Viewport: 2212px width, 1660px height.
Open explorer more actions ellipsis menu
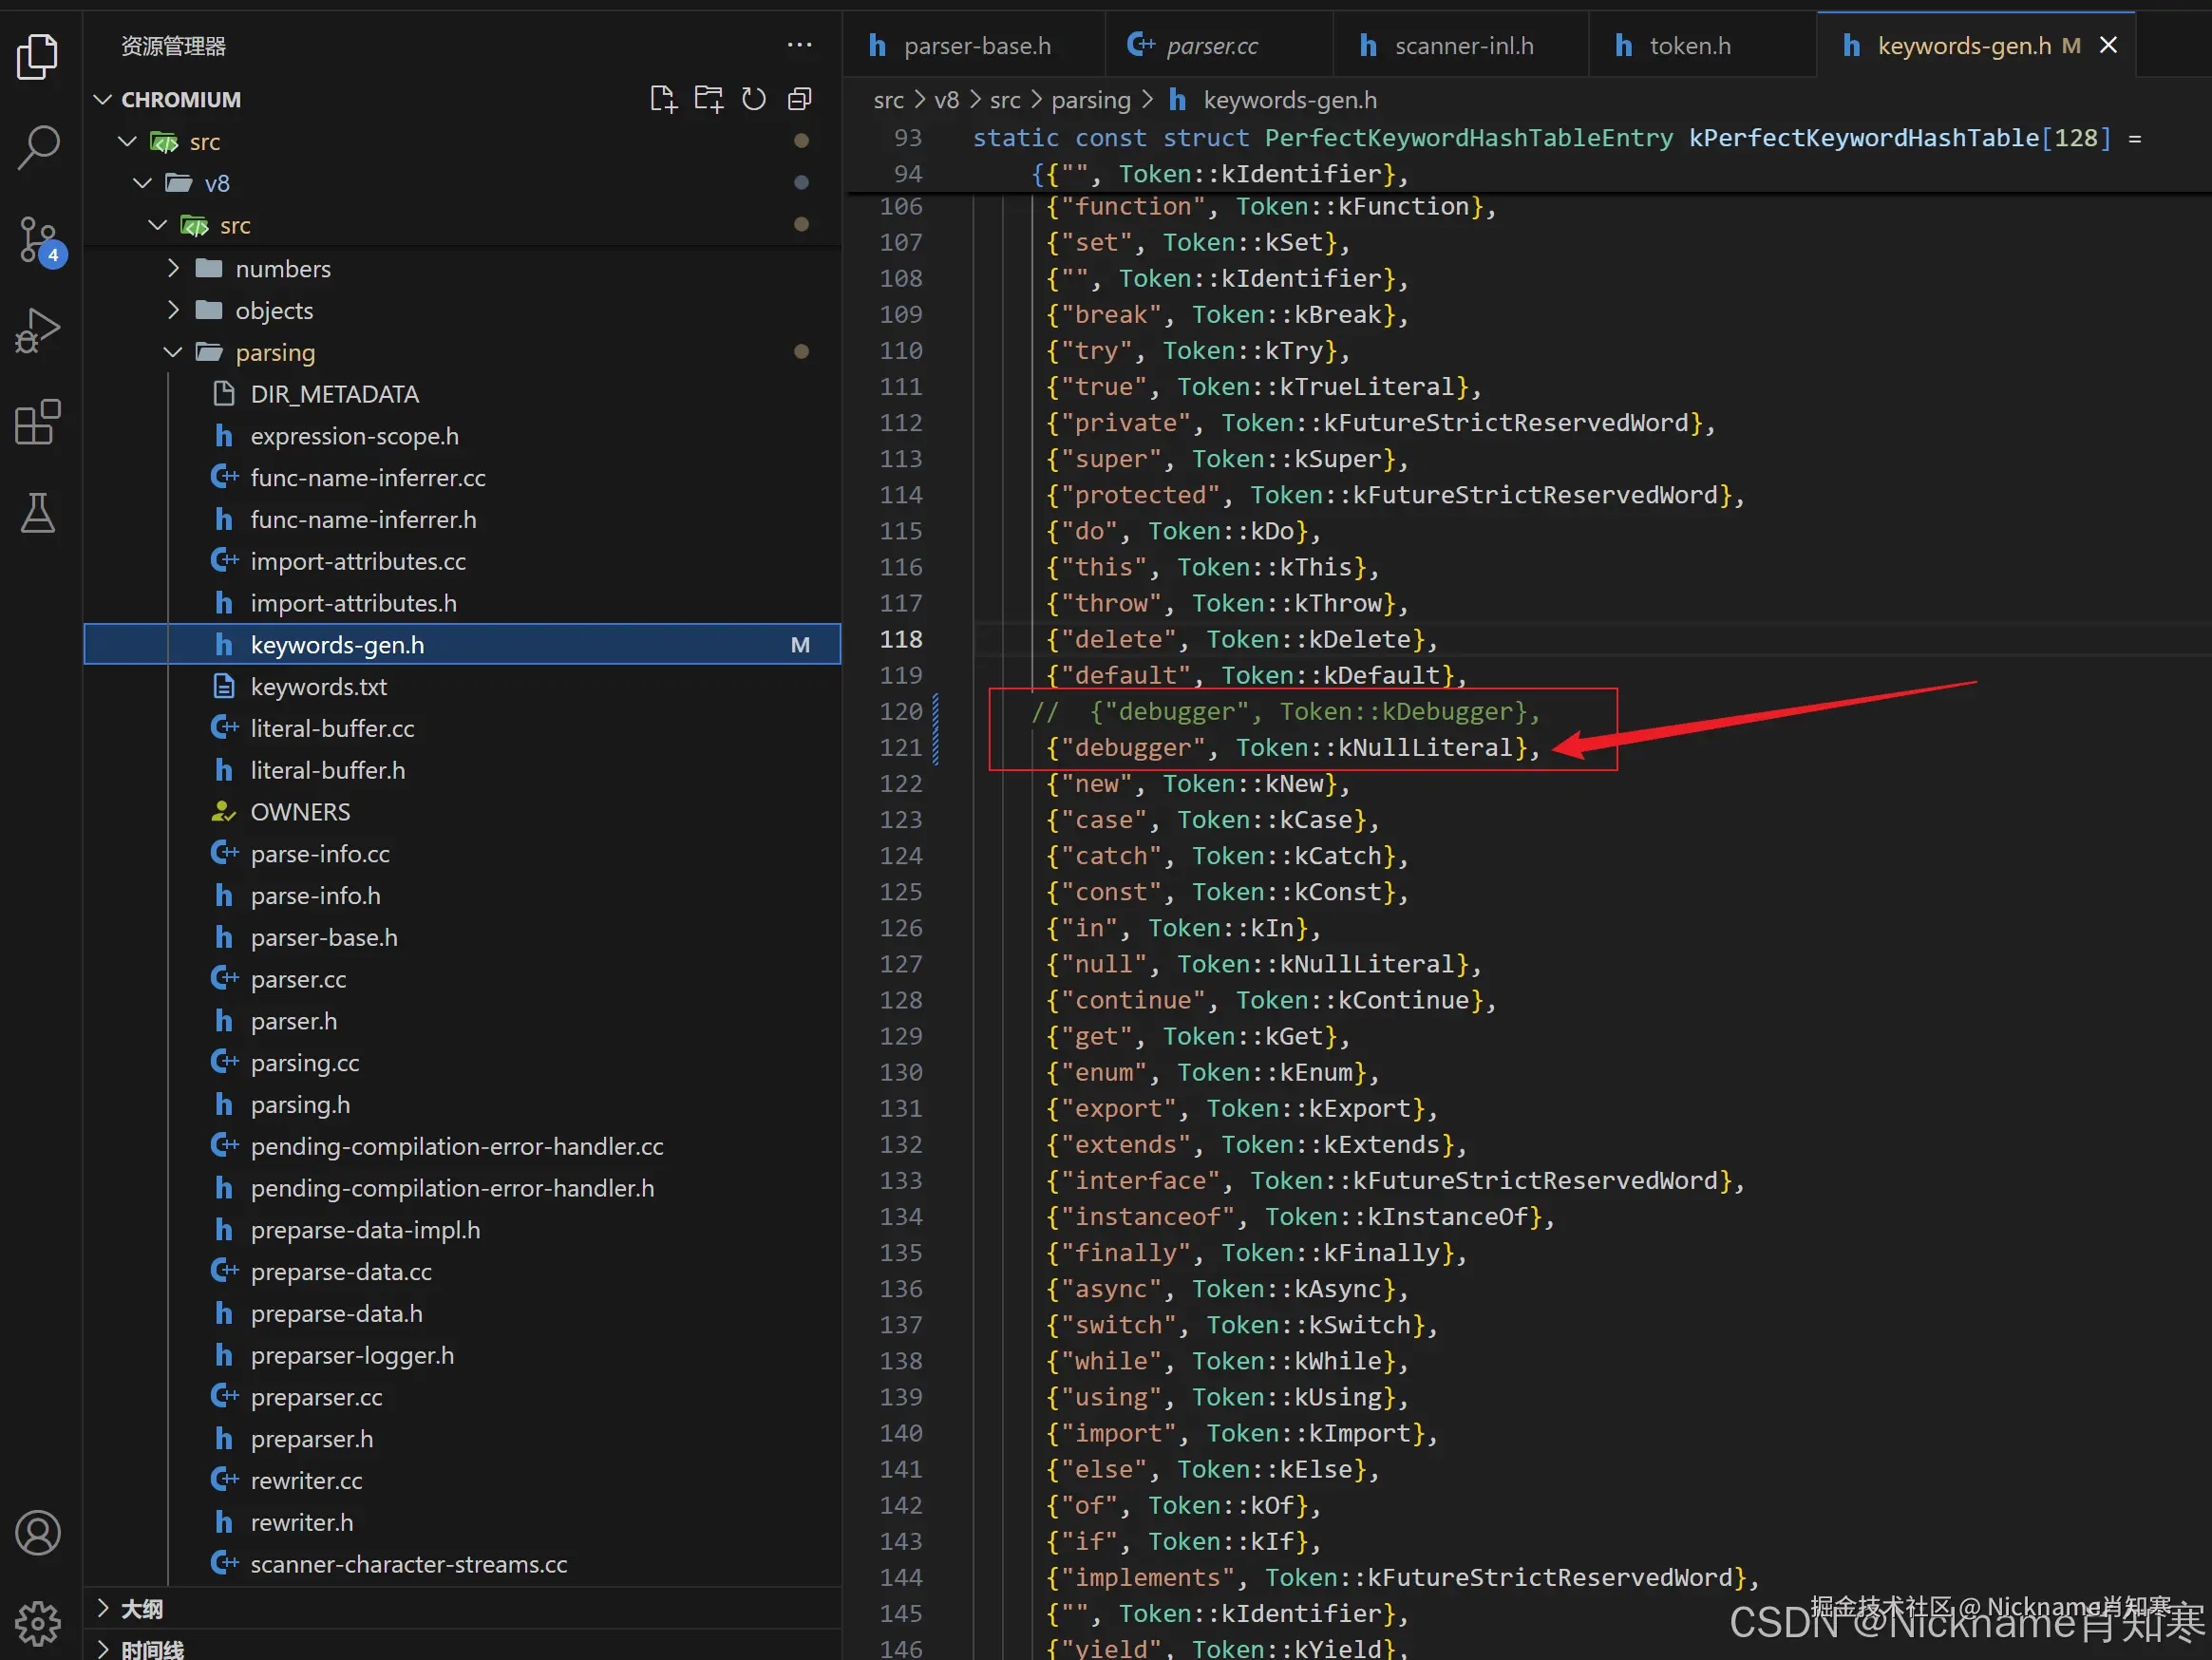tap(799, 45)
